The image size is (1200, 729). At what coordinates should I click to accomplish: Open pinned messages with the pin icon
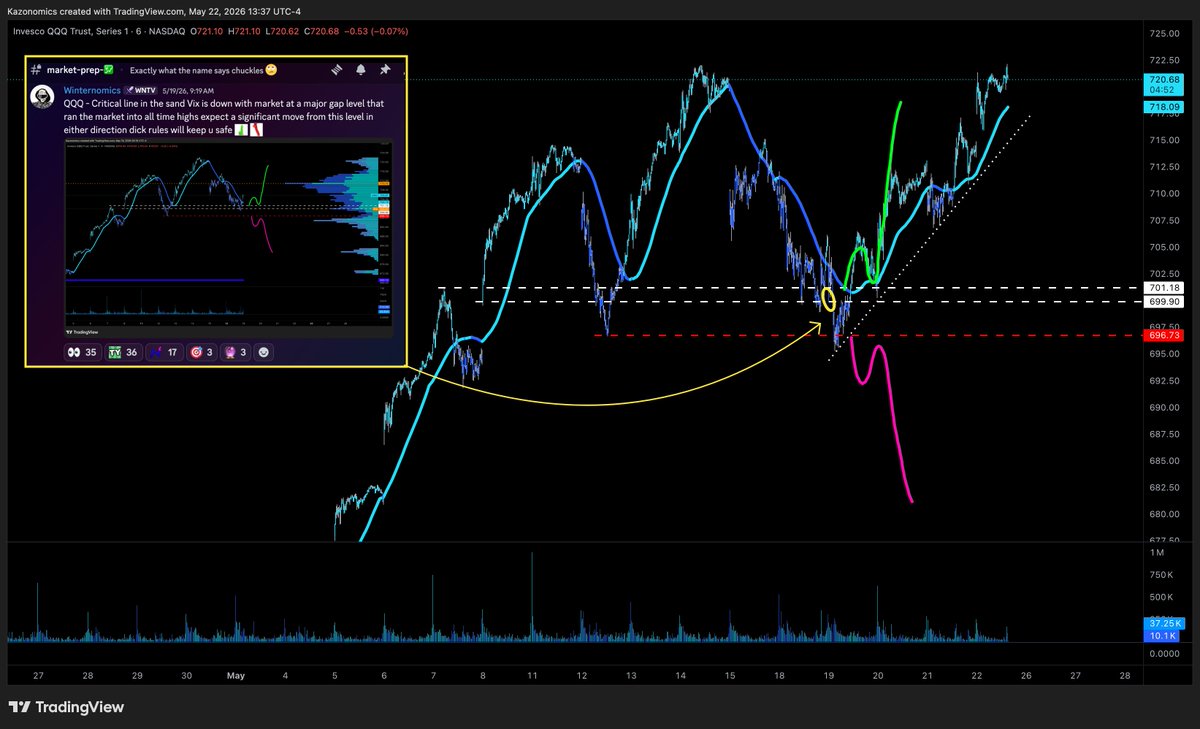pyautogui.click(x=384, y=71)
